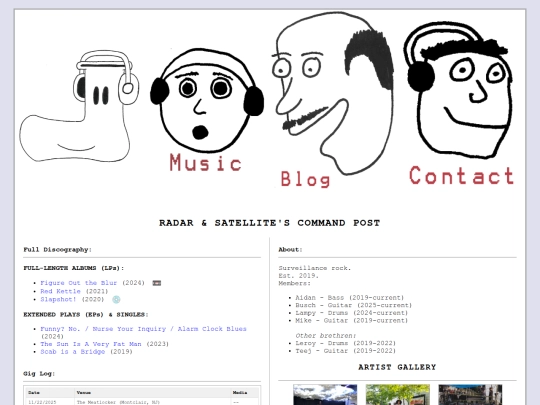Screen dimensions: 540x405
Task: Open the Figure Out the Blur album link
Action: tap(79, 283)
